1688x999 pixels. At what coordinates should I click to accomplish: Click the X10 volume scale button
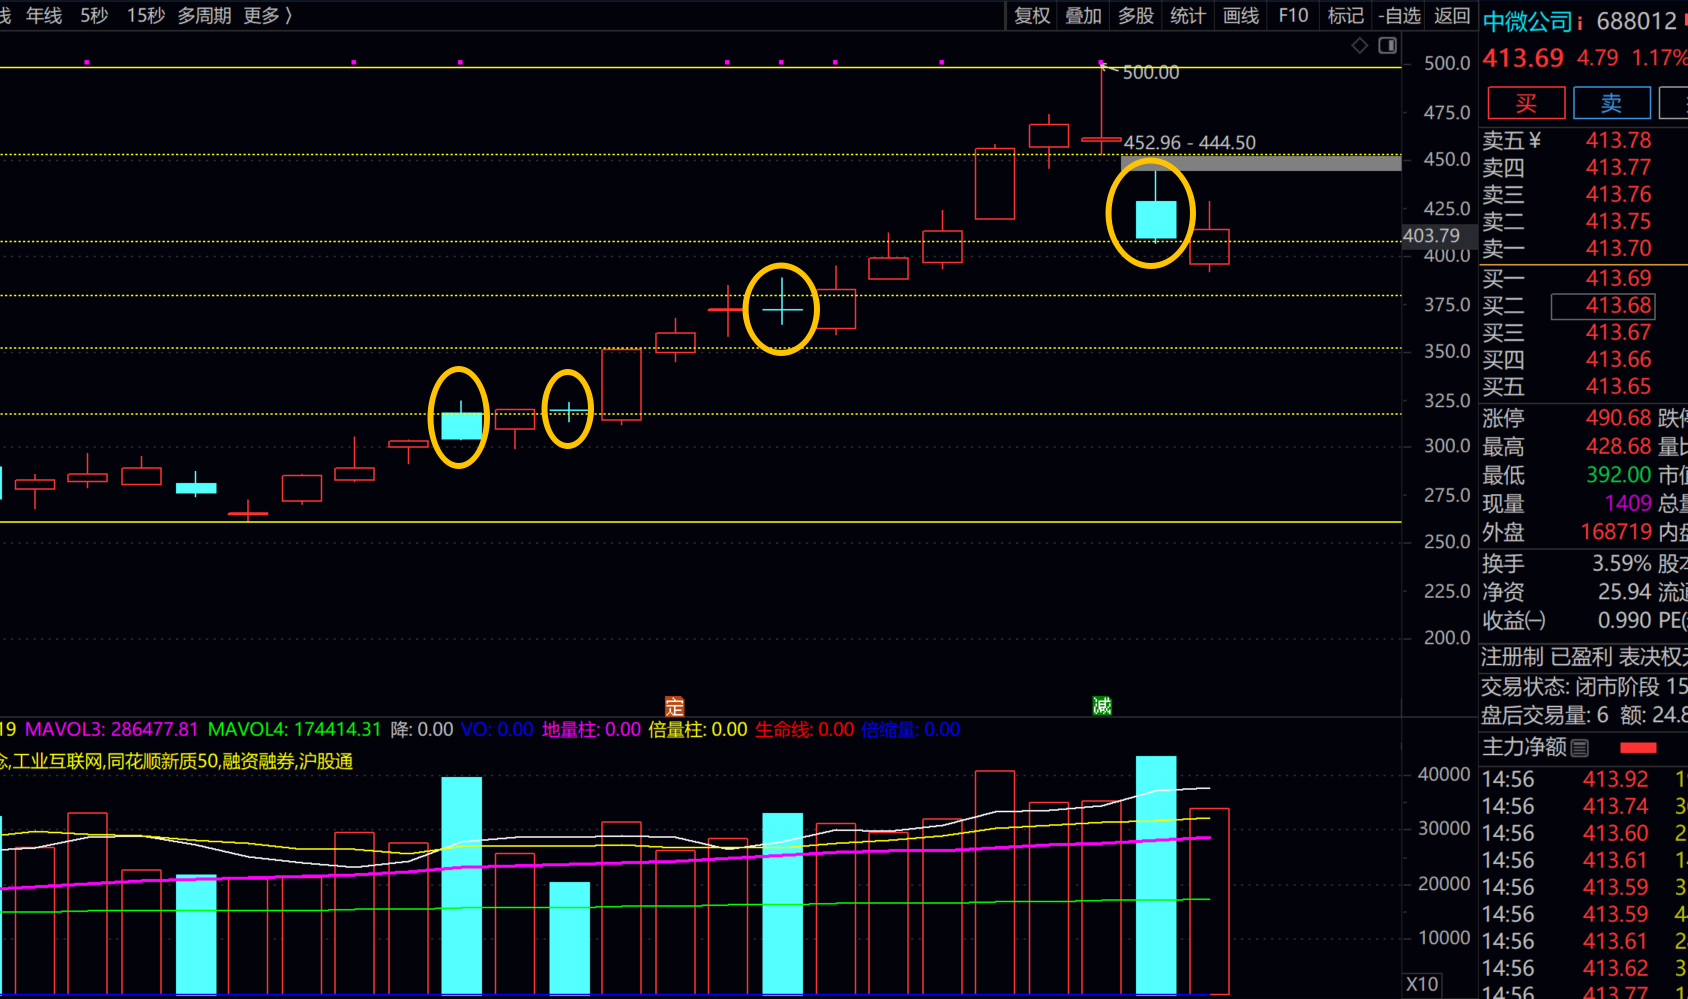pos(1422,984)
